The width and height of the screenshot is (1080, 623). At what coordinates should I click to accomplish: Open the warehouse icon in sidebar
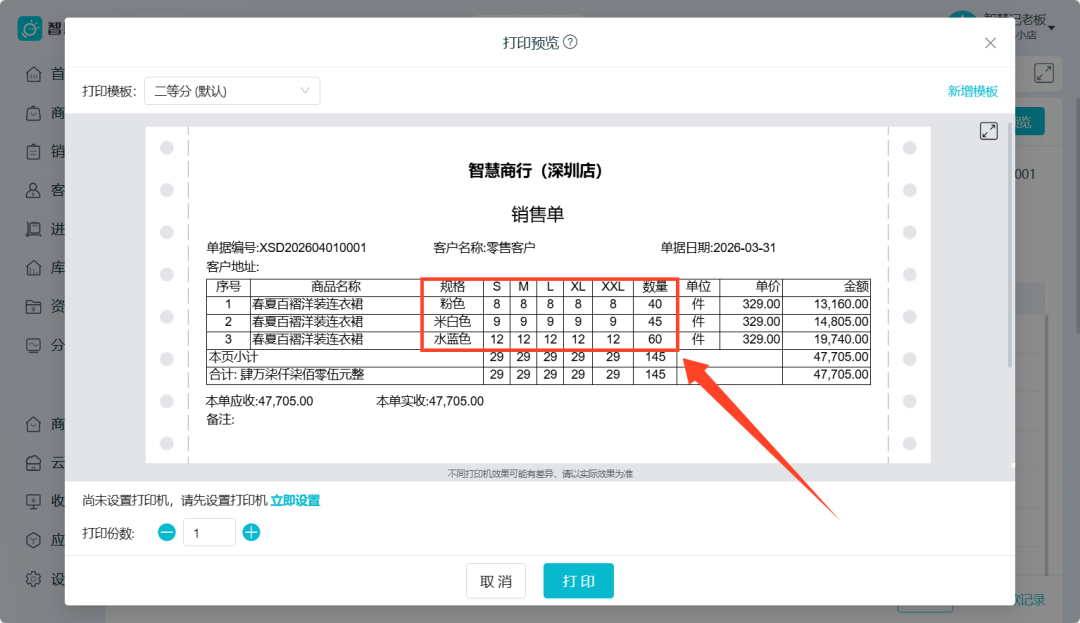34,268
